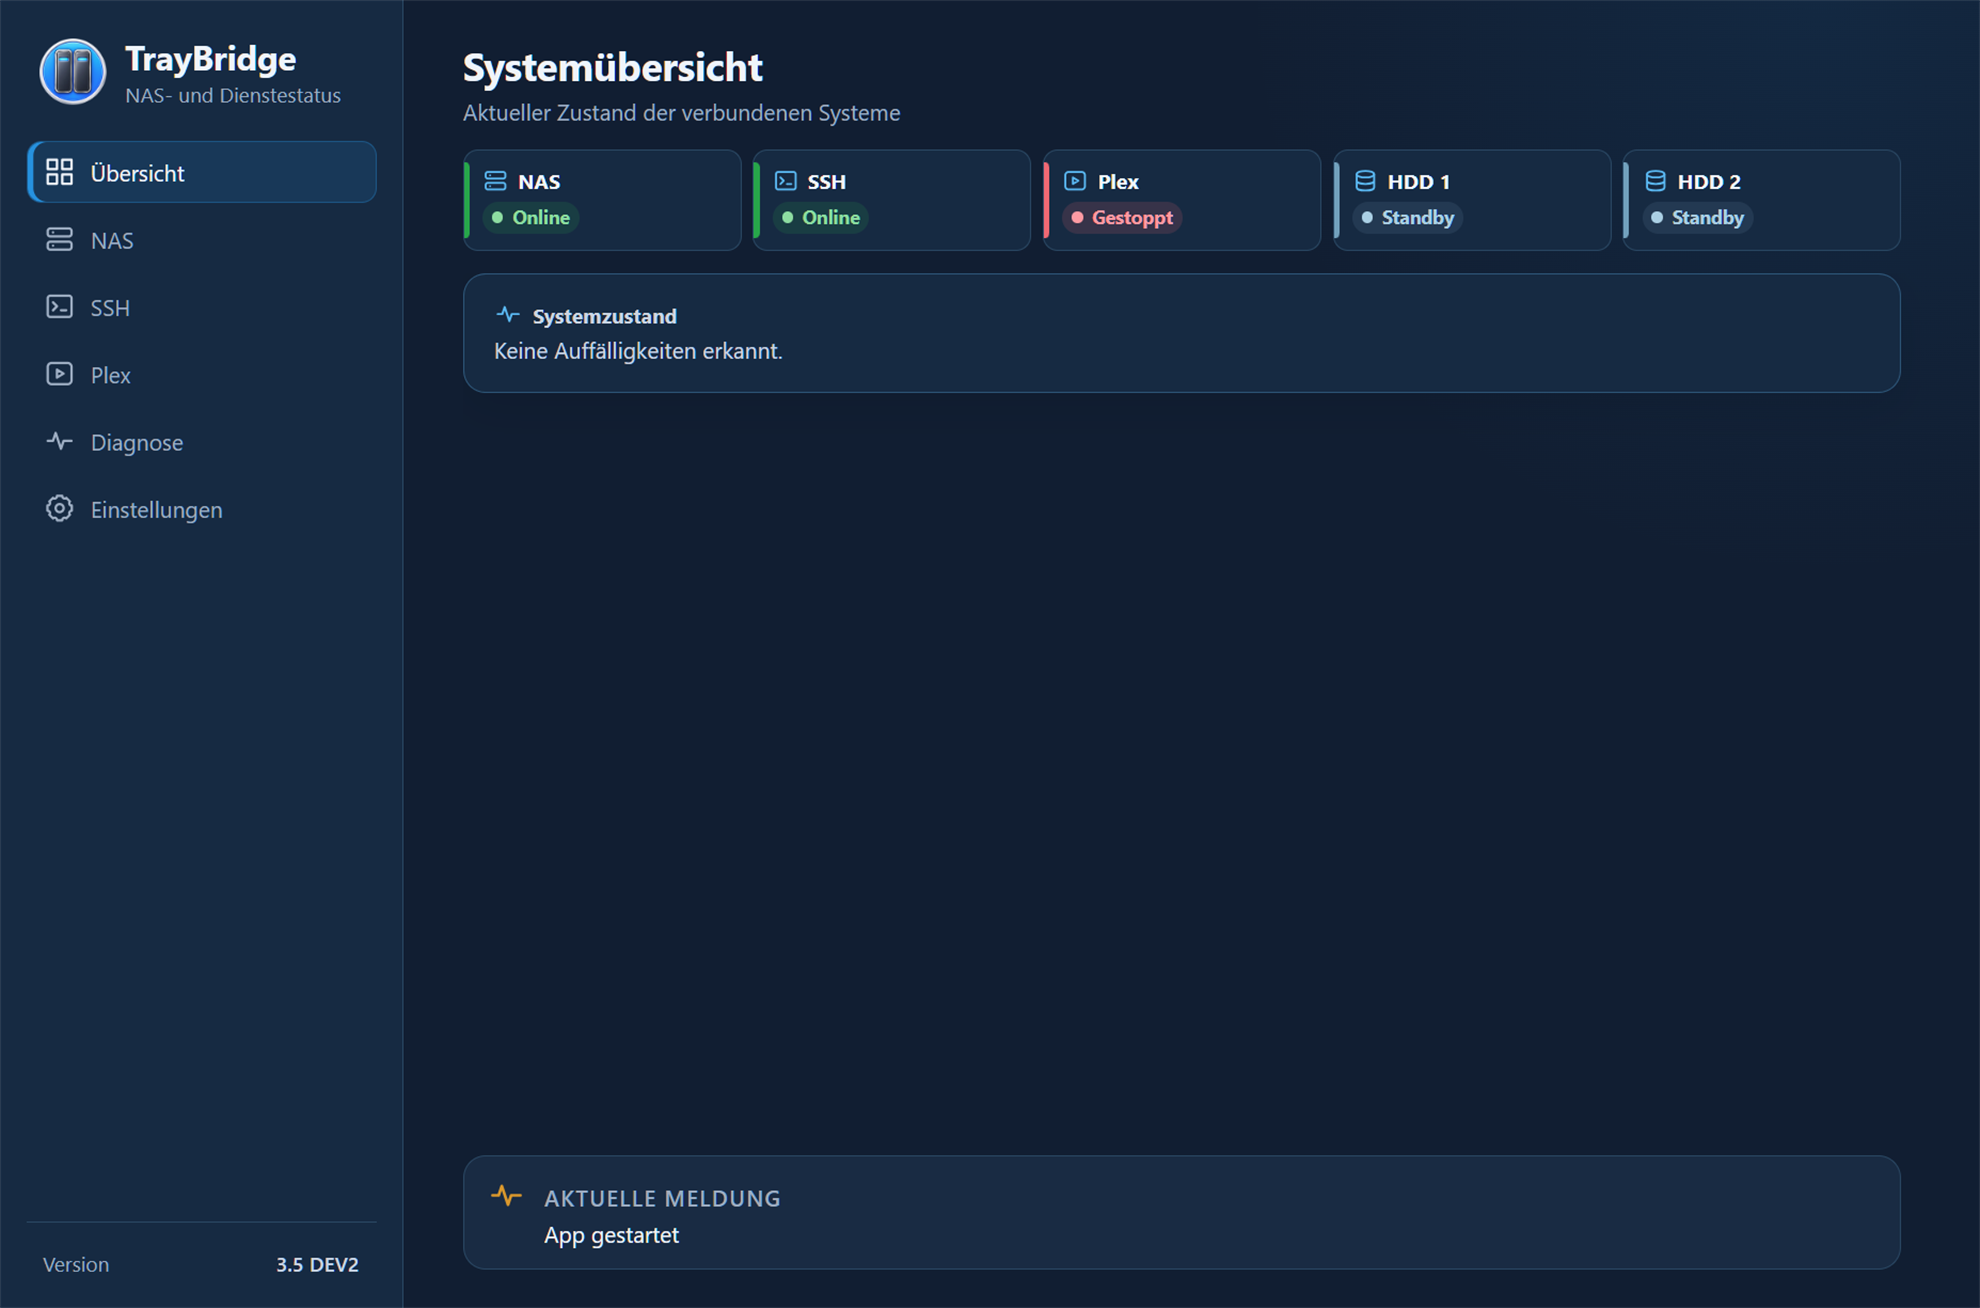Select the HDD 1 card title
The width and height of the screenshot is (1980, 1308).
pos(1418,182)
